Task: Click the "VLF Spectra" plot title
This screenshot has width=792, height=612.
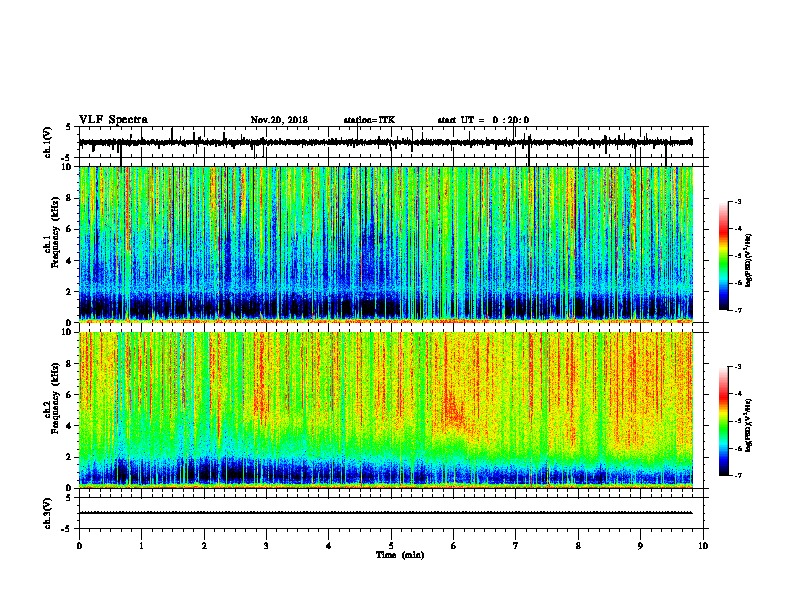Action: (x=113, y=120)
